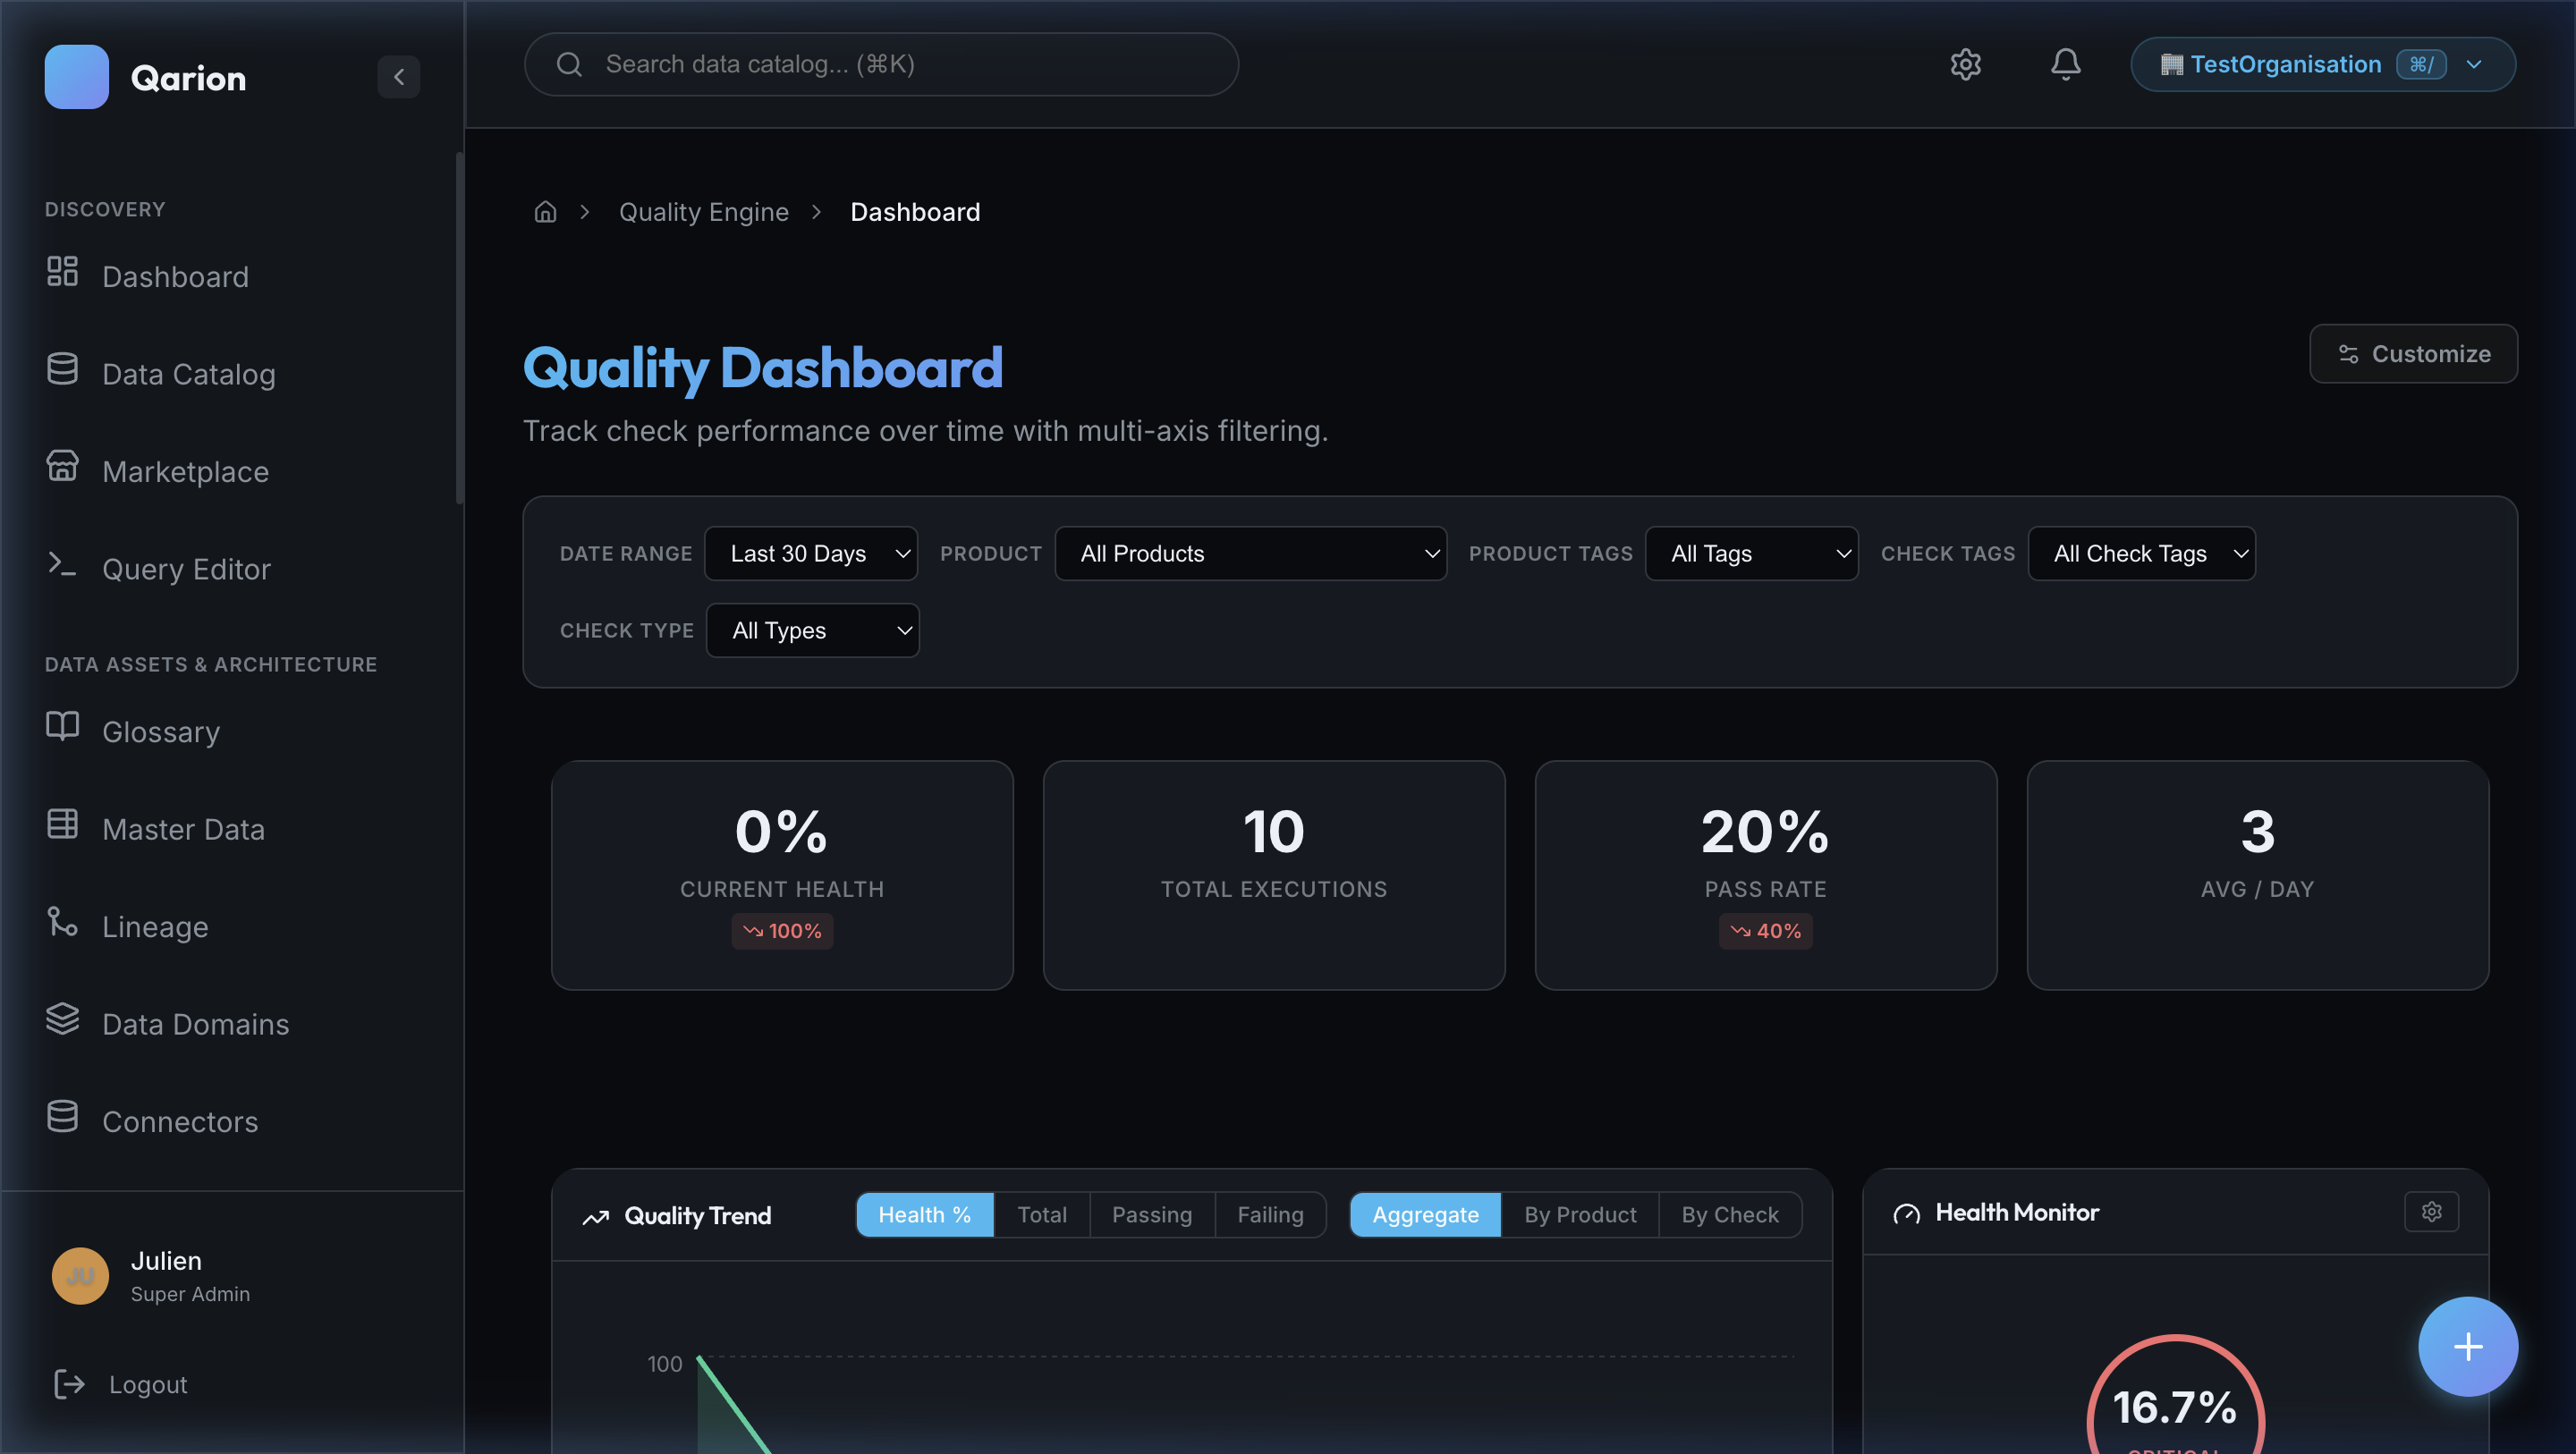Switch Quality Trend view to Total

coord(1042,1214)
